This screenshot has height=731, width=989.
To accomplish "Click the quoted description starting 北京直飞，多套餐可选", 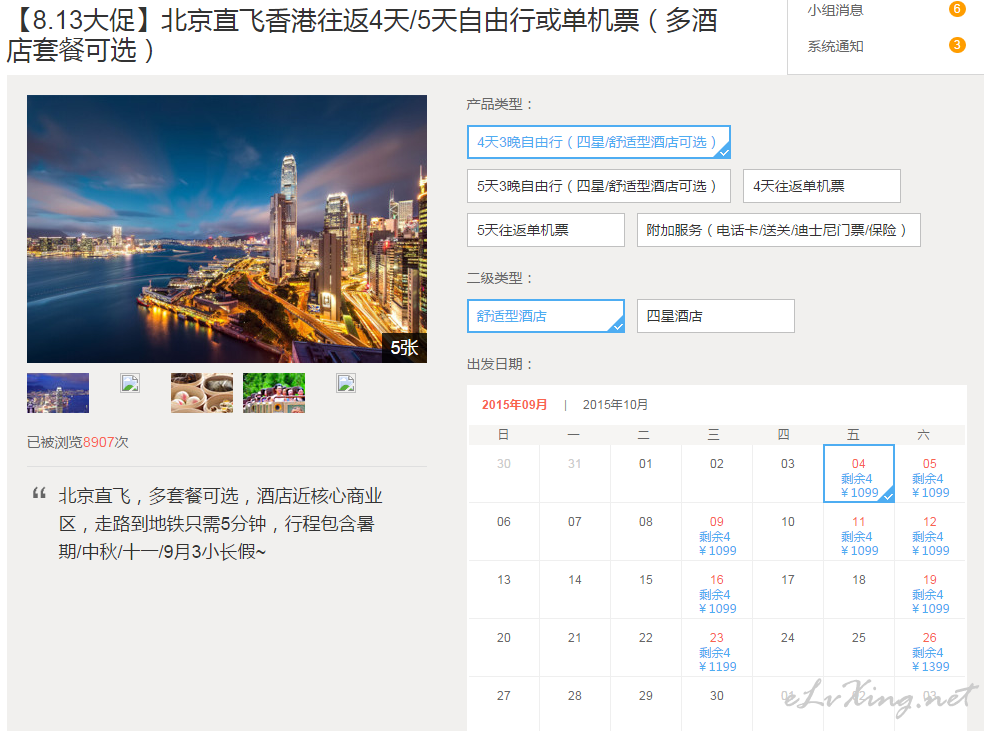I will tap(221, 523).
